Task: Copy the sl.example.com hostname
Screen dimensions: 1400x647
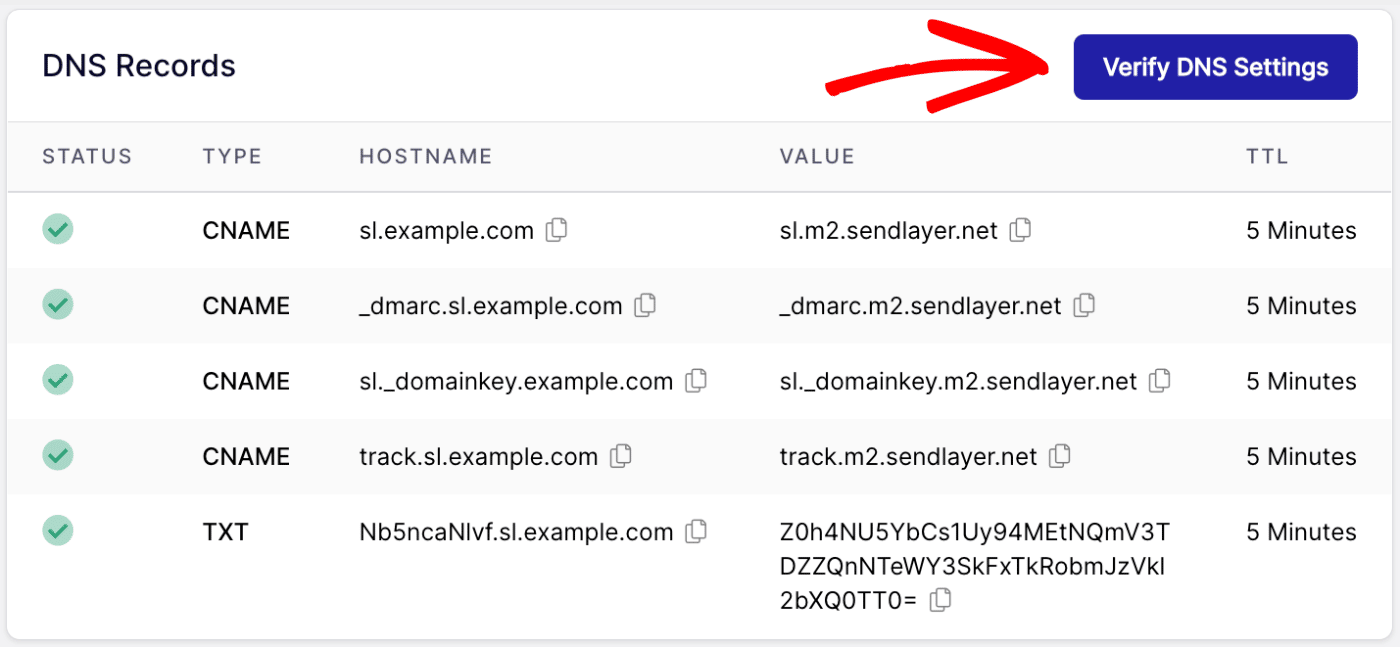Action: click(557, 230)
